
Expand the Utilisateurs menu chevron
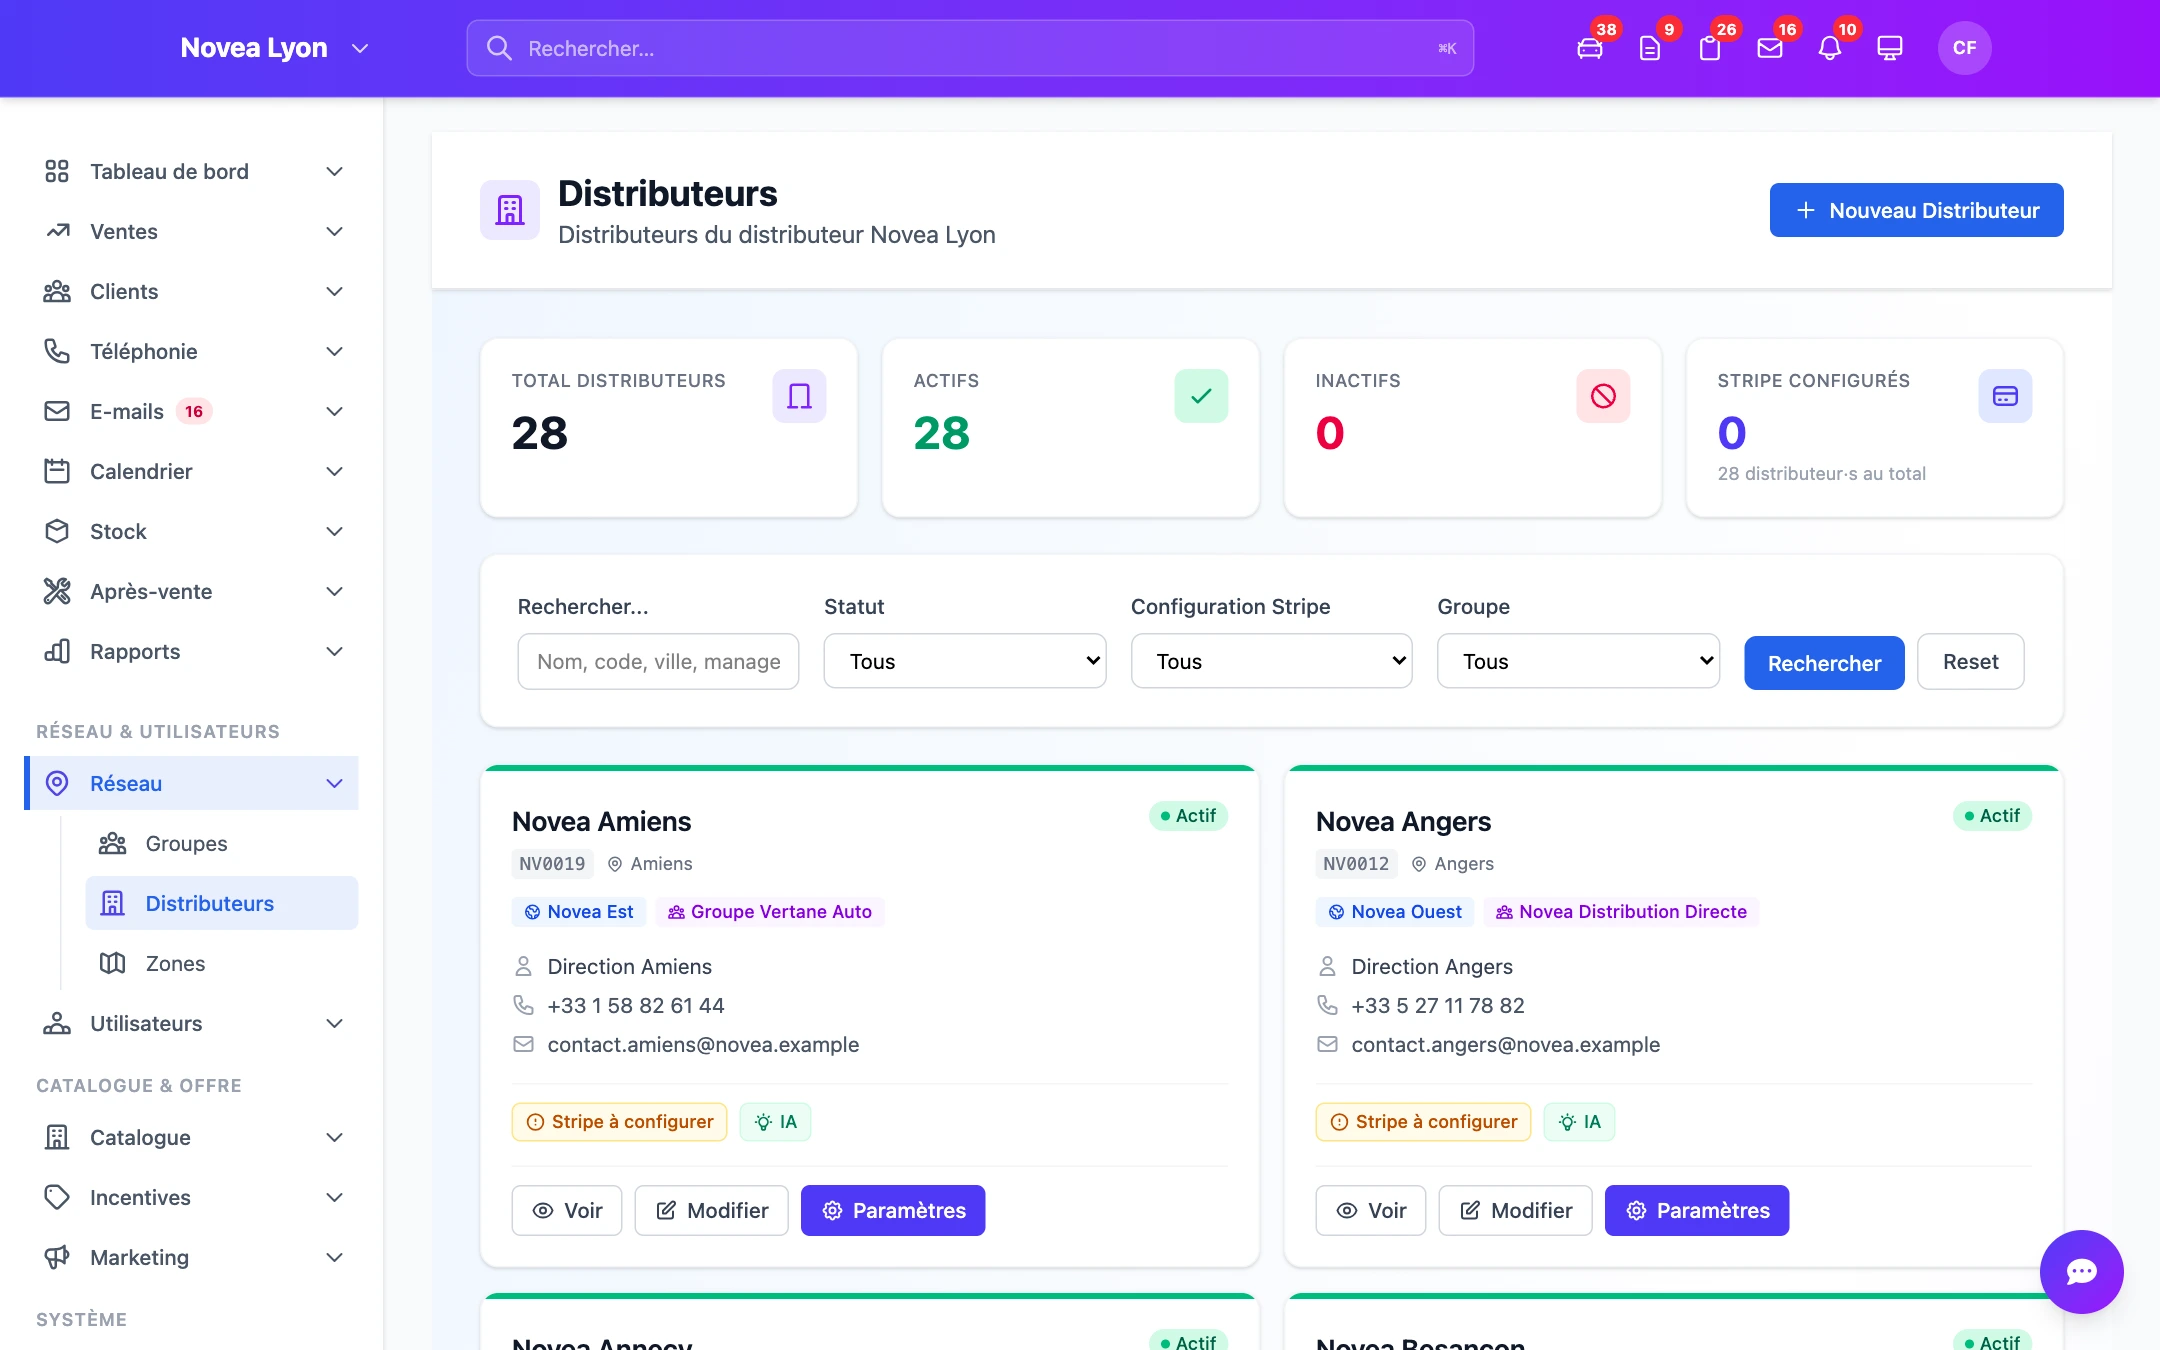coord(335,1023)
